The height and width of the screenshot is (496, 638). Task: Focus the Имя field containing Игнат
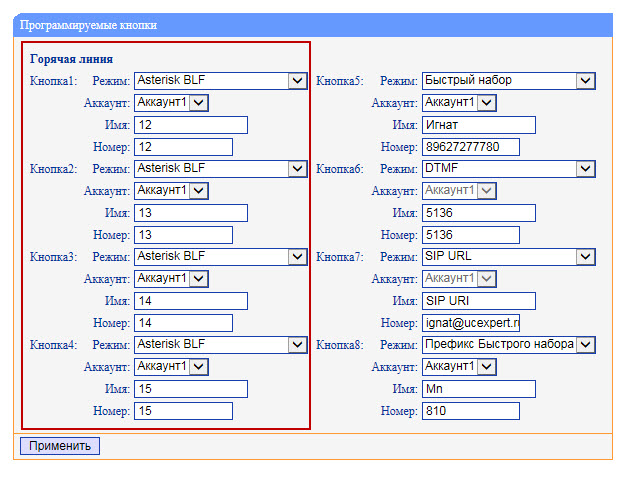coord(478,125)
